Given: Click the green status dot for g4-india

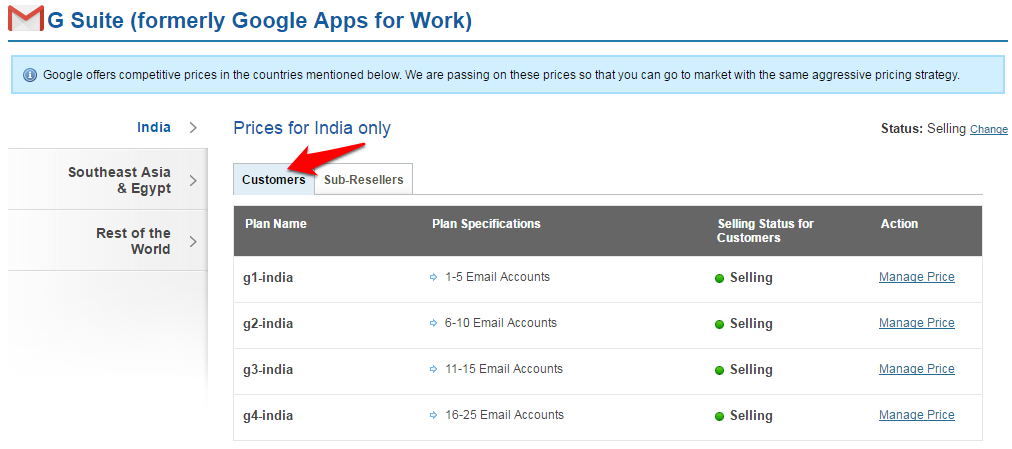Looking at the screenshot, I should point(720,416).
